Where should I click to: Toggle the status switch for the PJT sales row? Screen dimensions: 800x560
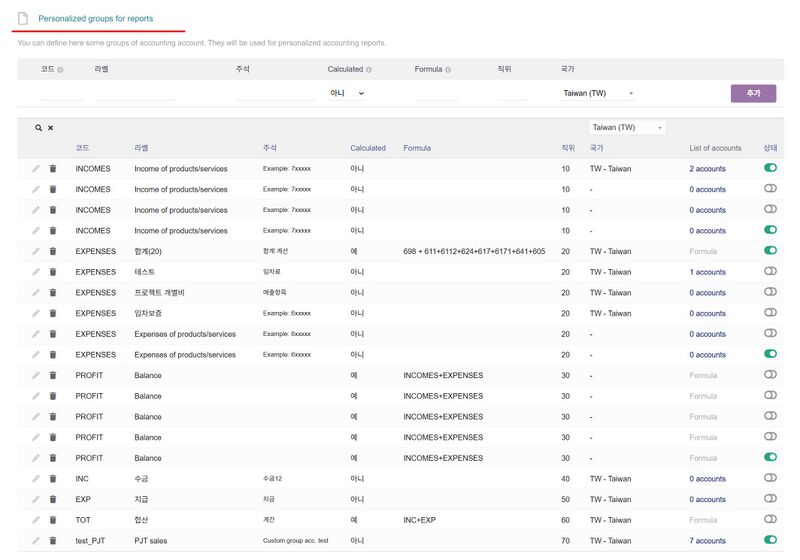pyautogui.click(x=769, y=540)
